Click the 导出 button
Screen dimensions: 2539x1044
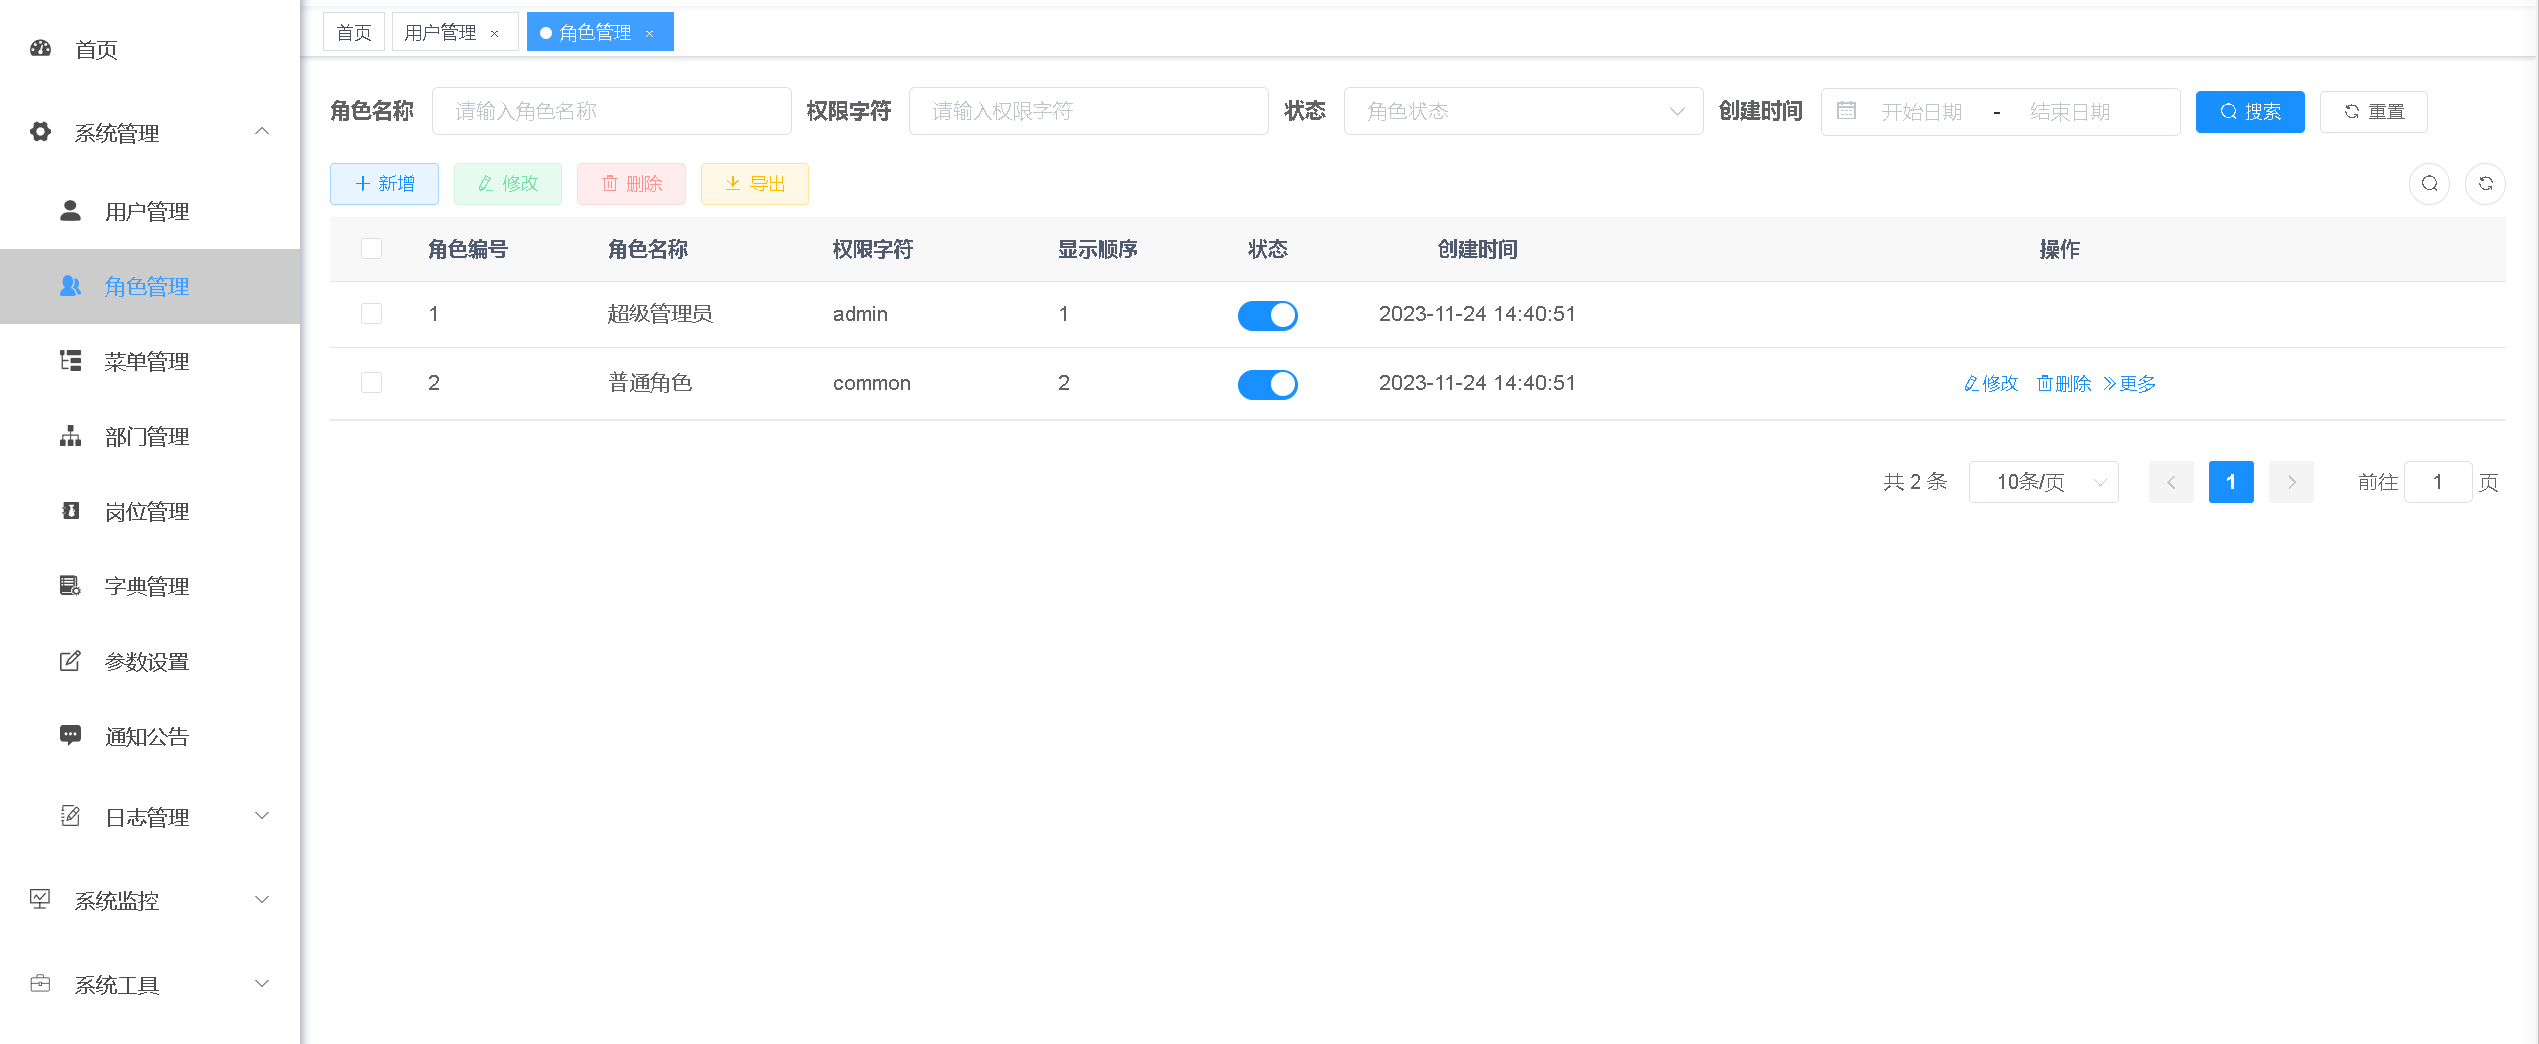pos(755,183)
